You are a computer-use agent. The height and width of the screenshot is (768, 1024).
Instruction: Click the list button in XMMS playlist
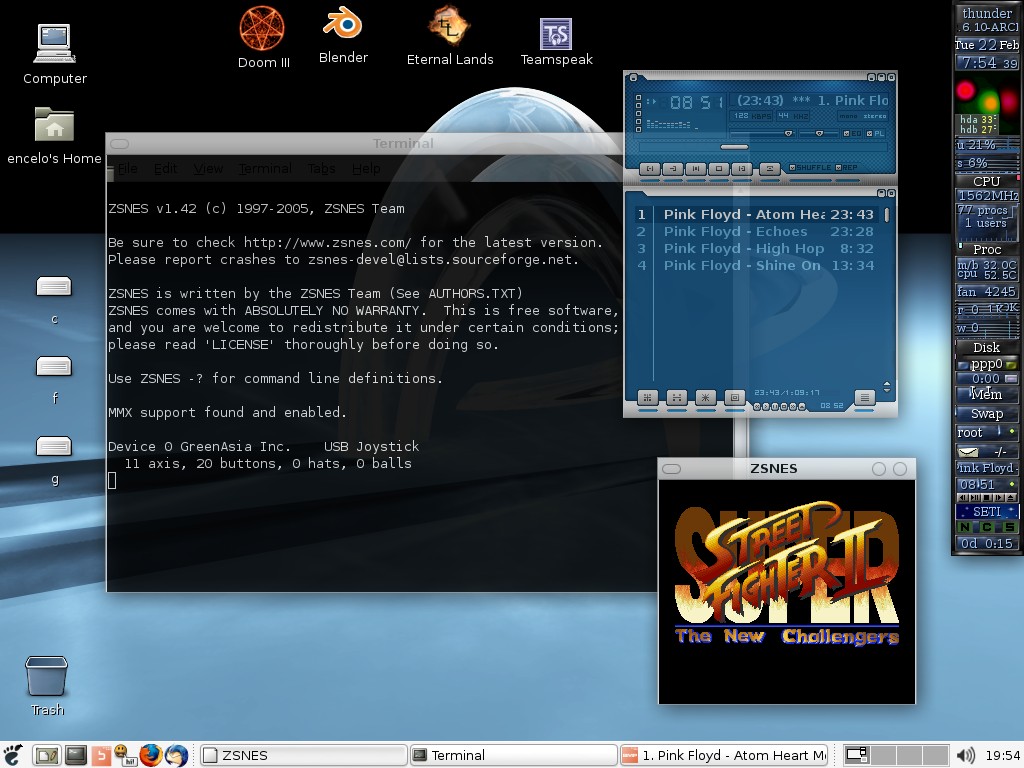coord(864,397)
